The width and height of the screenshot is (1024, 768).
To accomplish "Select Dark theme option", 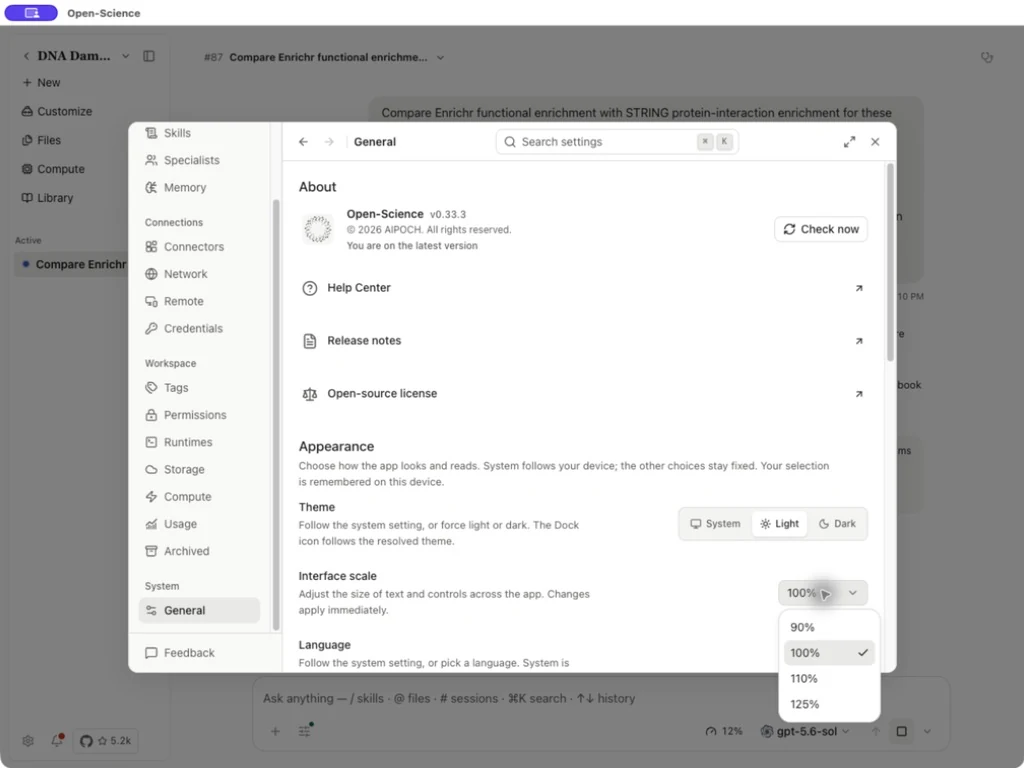I will click(x=837, y=524).
